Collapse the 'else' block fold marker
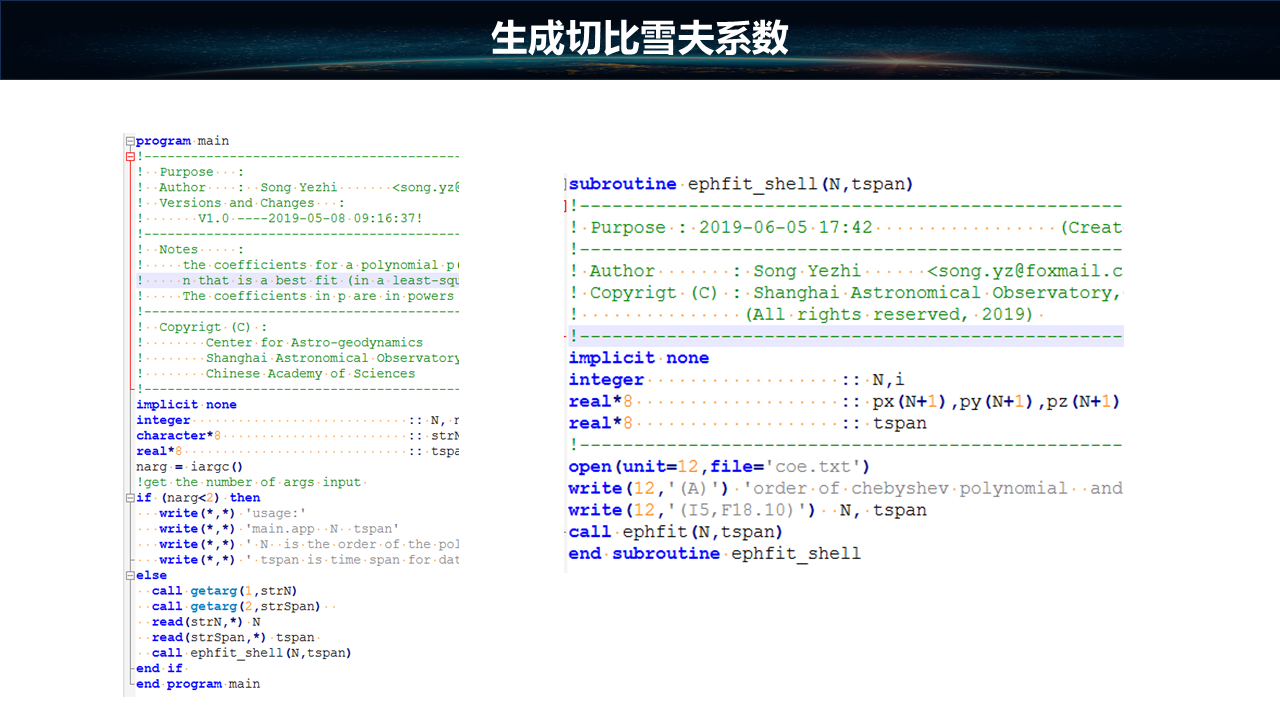Screen dimensions: 1280x720 [x=129, y=576]
